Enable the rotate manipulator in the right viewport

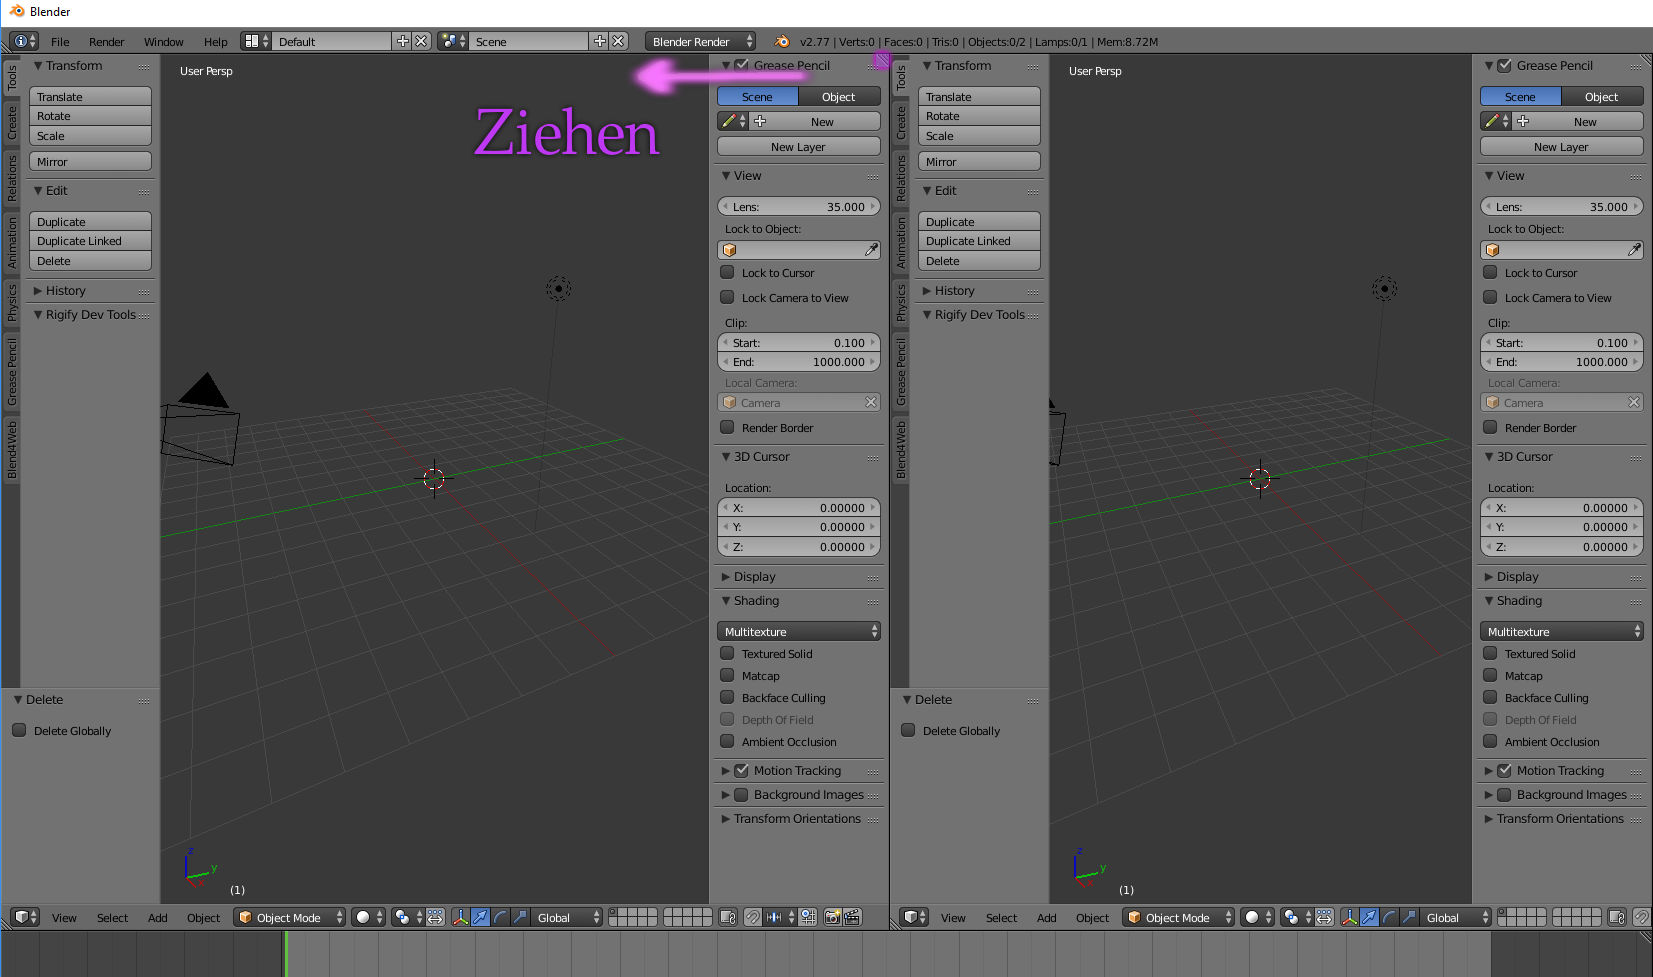(1389, 917)
